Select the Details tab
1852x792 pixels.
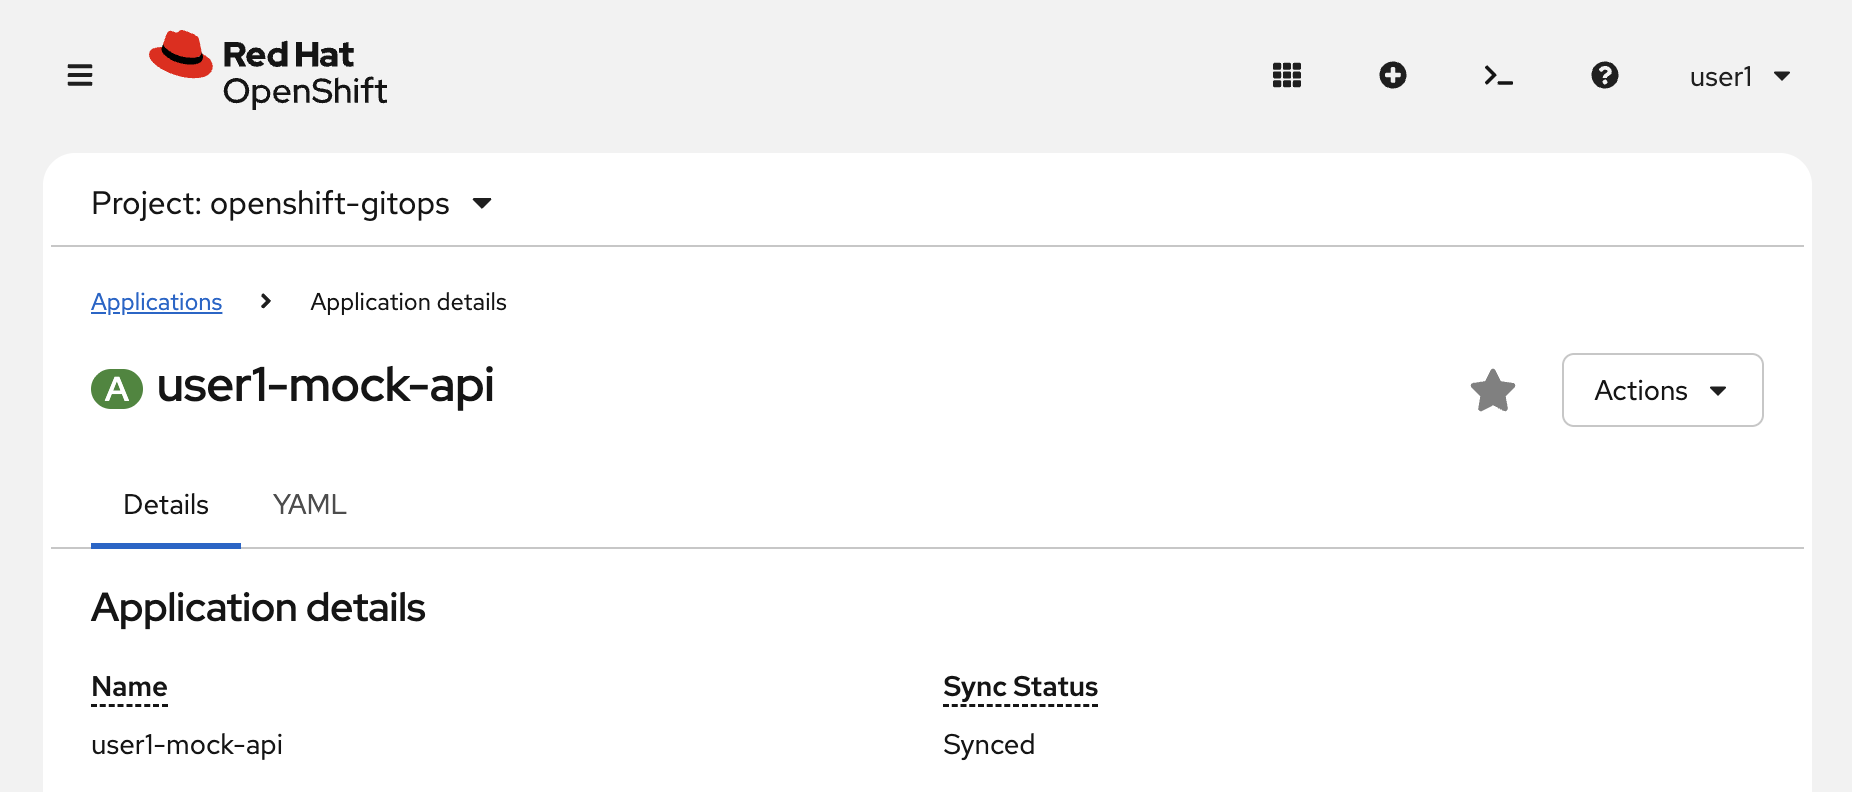[x=165, y=505]
